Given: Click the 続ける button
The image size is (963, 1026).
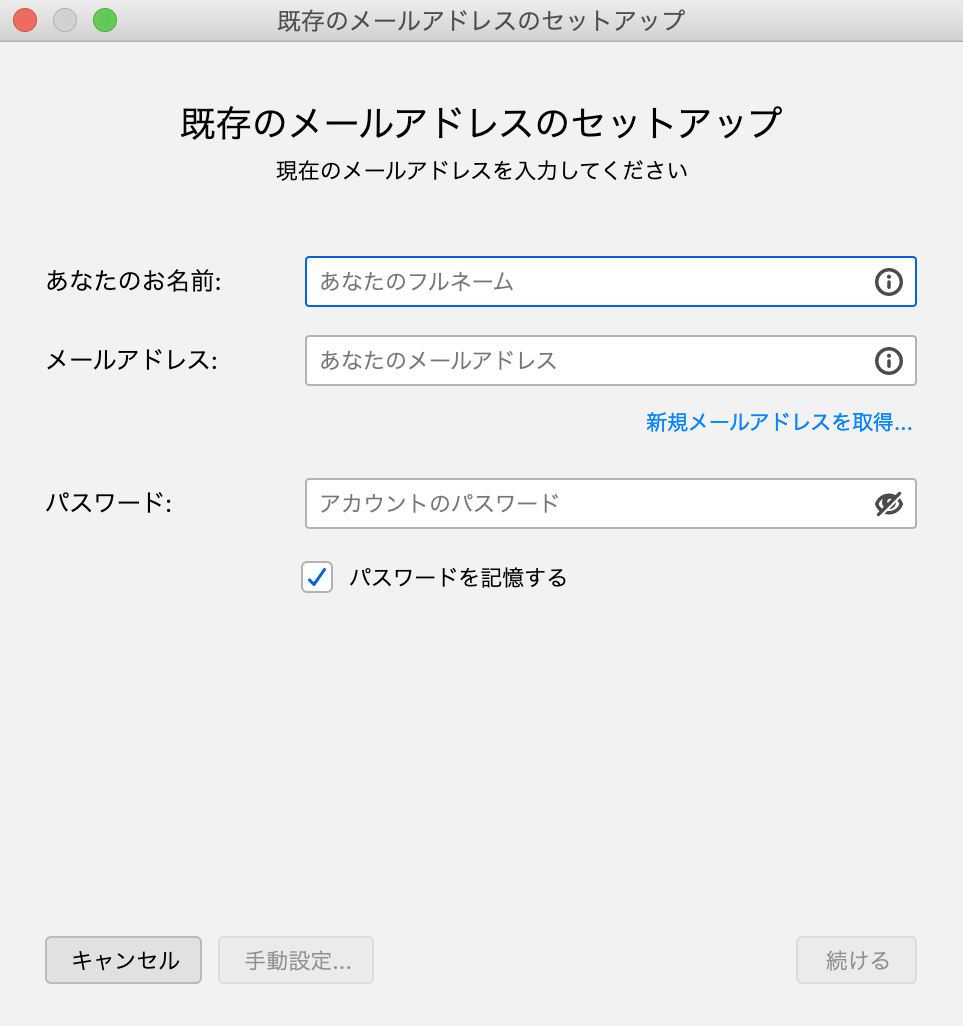Looking at the screenshot, I should tap(856, 959).
